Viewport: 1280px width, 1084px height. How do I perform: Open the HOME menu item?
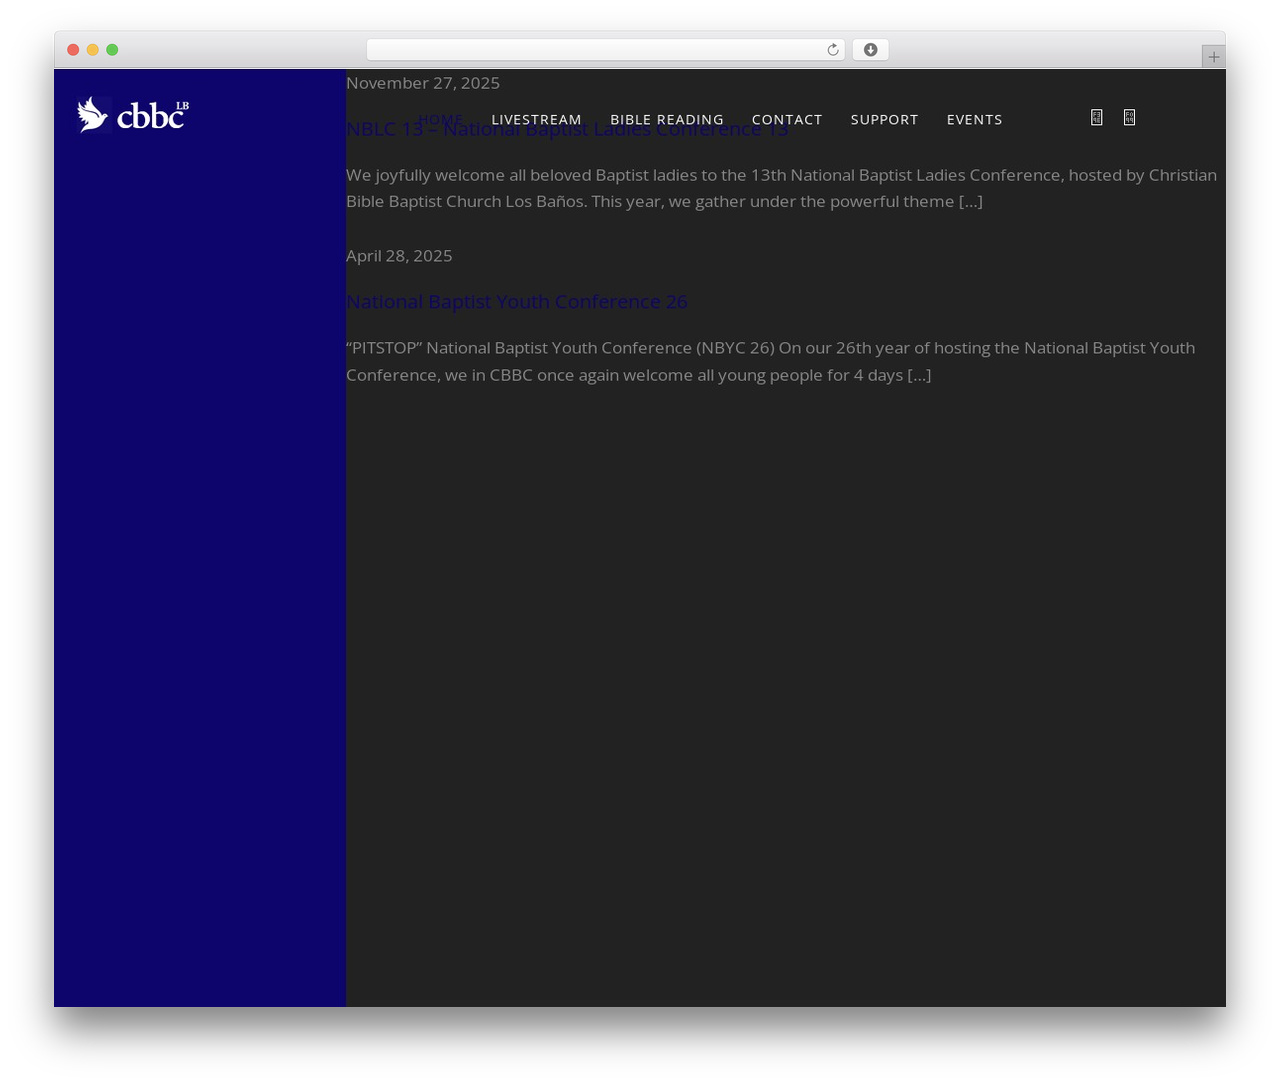coord(441,119)
